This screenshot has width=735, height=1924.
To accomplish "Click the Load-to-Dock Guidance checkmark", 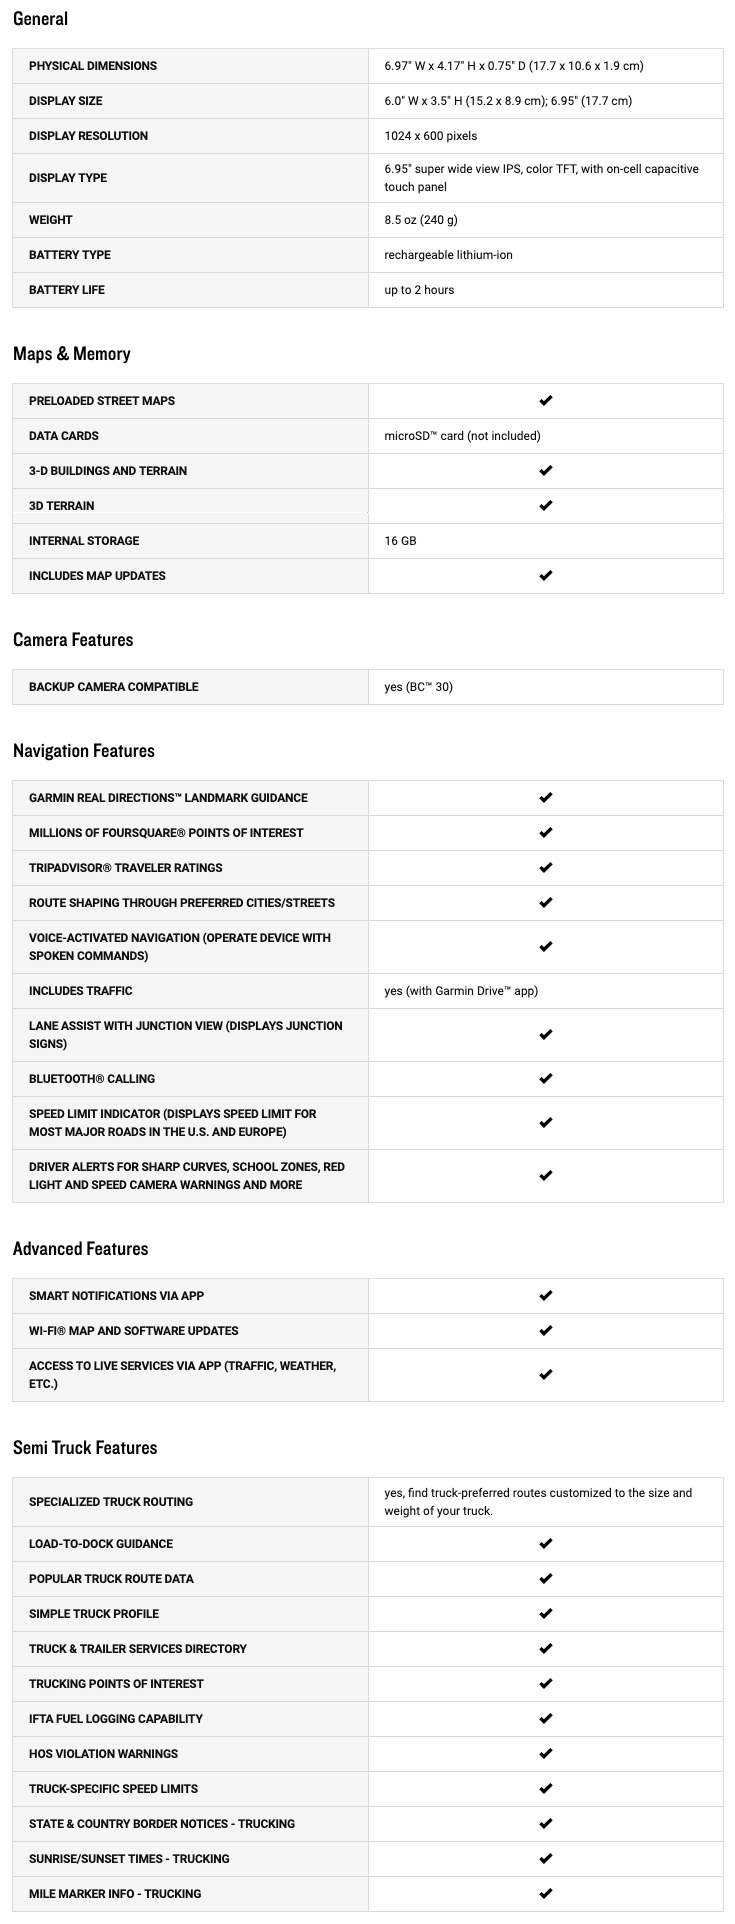I will coord(545,1544).
